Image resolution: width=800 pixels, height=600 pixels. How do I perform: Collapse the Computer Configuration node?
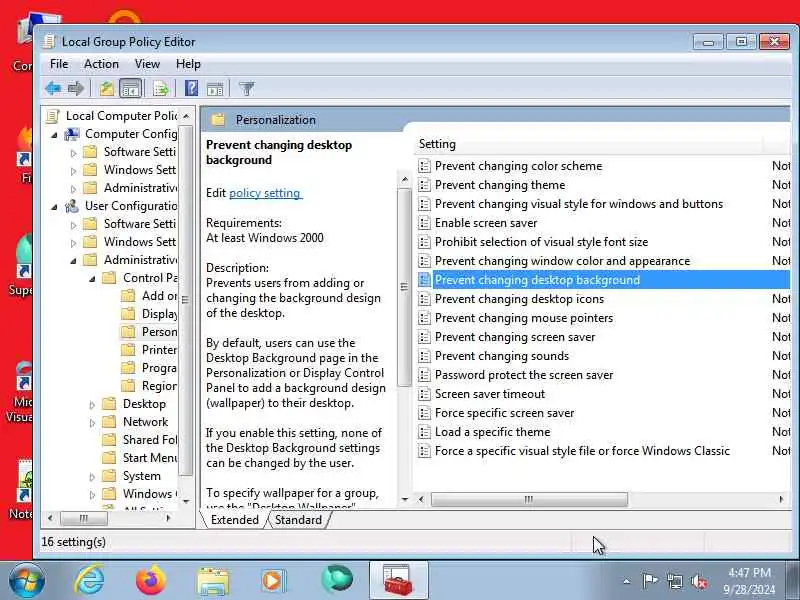point(54,135)
